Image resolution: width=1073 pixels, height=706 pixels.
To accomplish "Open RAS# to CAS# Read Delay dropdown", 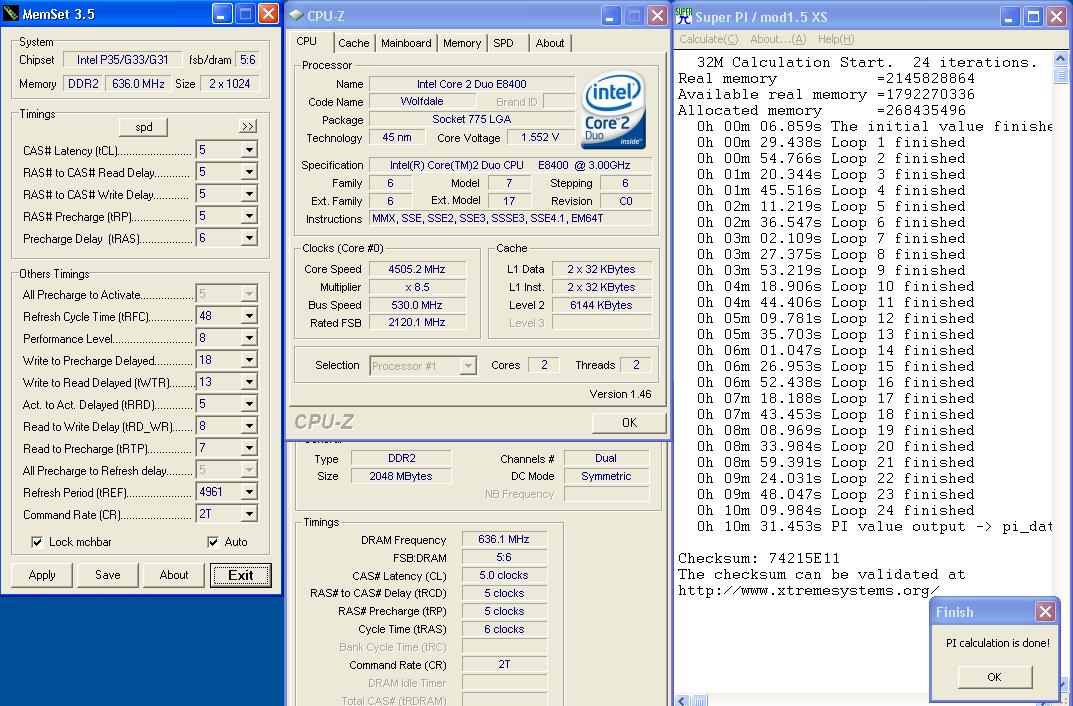I will tap(249, 172).
